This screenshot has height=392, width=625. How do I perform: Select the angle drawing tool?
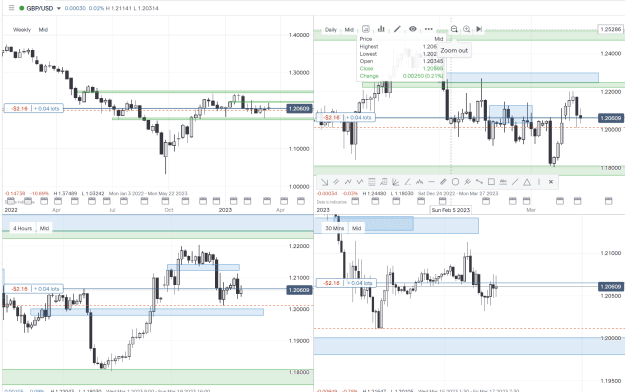pos(407,182)
